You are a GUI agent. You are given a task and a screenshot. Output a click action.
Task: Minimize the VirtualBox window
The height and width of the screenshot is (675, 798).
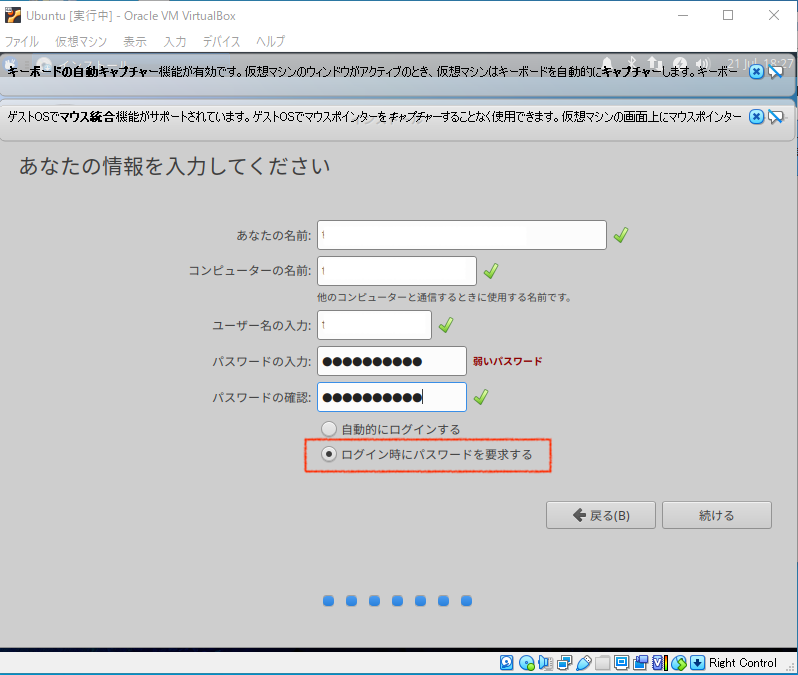(683, 15)
